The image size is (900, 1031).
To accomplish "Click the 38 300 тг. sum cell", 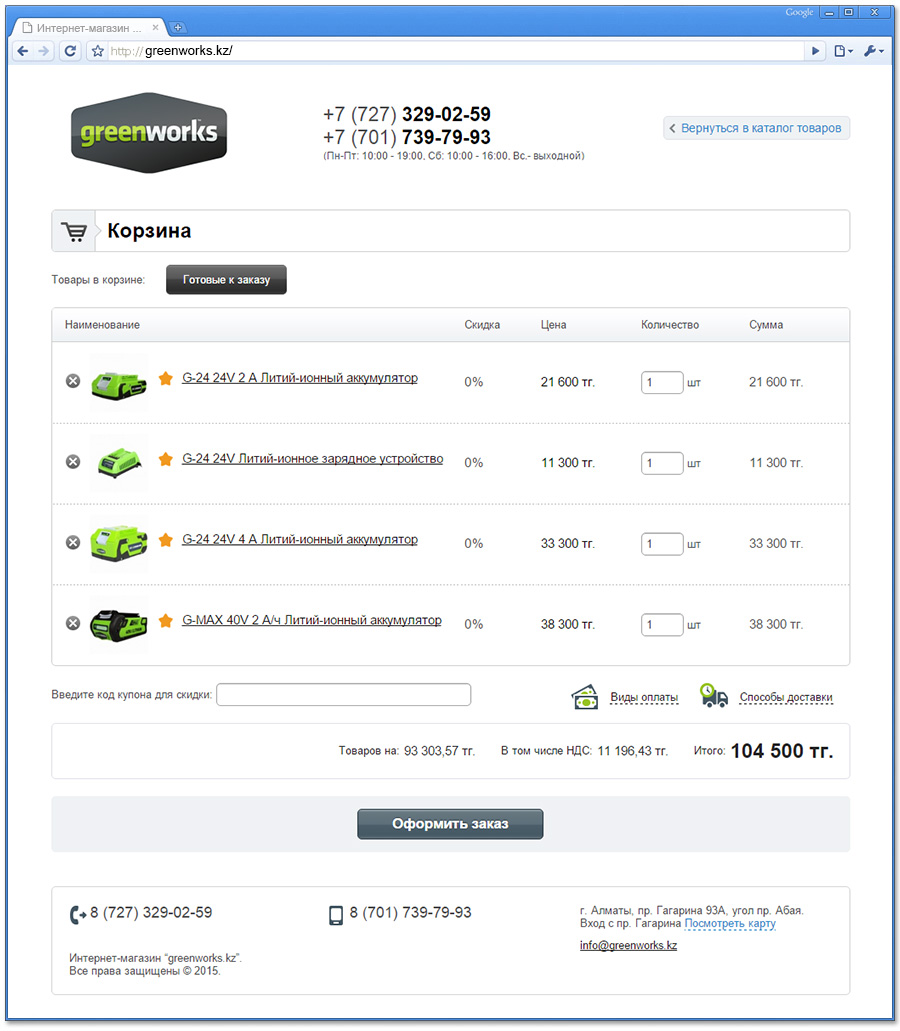I will (x=776, y=624).
